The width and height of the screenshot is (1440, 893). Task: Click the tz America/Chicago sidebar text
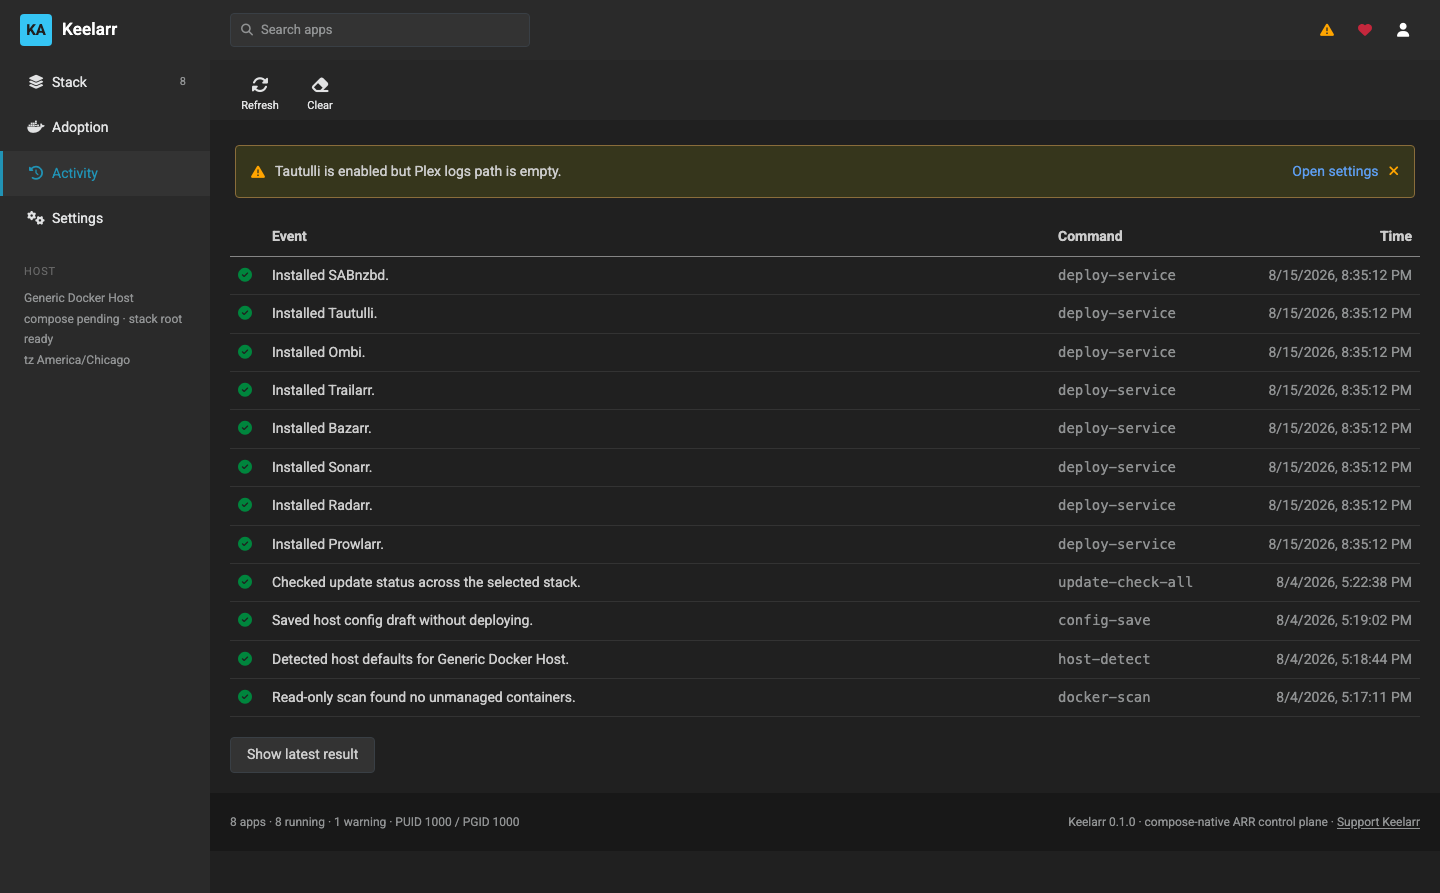pyautogui.click(x=77, y=360)
